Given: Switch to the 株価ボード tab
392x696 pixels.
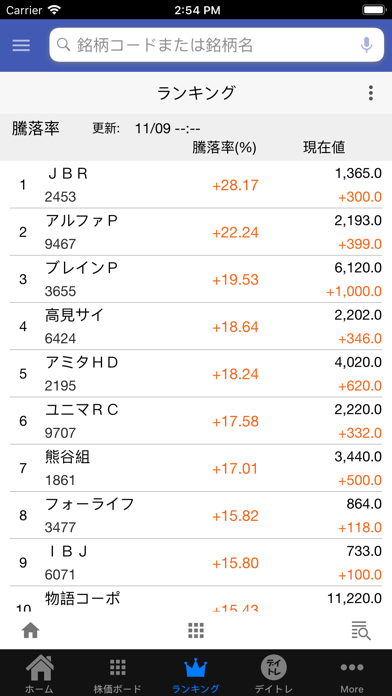Looking at the screenshot, I should pyautogui.click(x=118, y=674).
